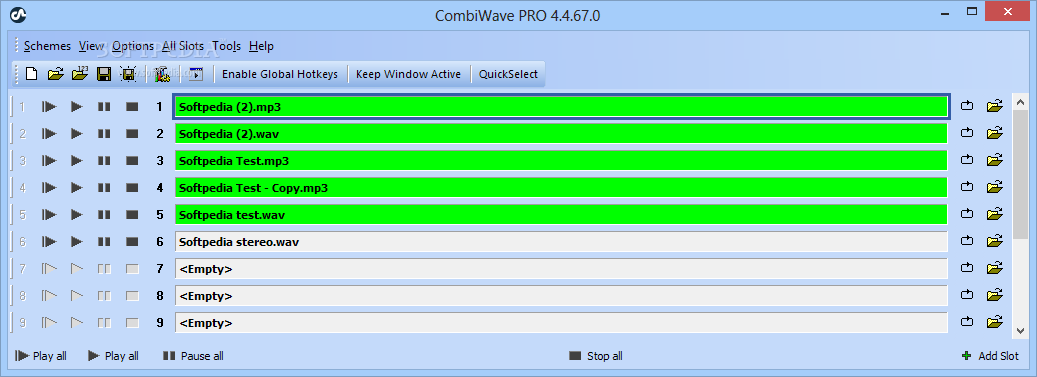The width and height of the screenshot is (1037, 377).
Task: Click scrollbar up arrow of slot list
Action: pyautogui.click(x=1020, y=103)
